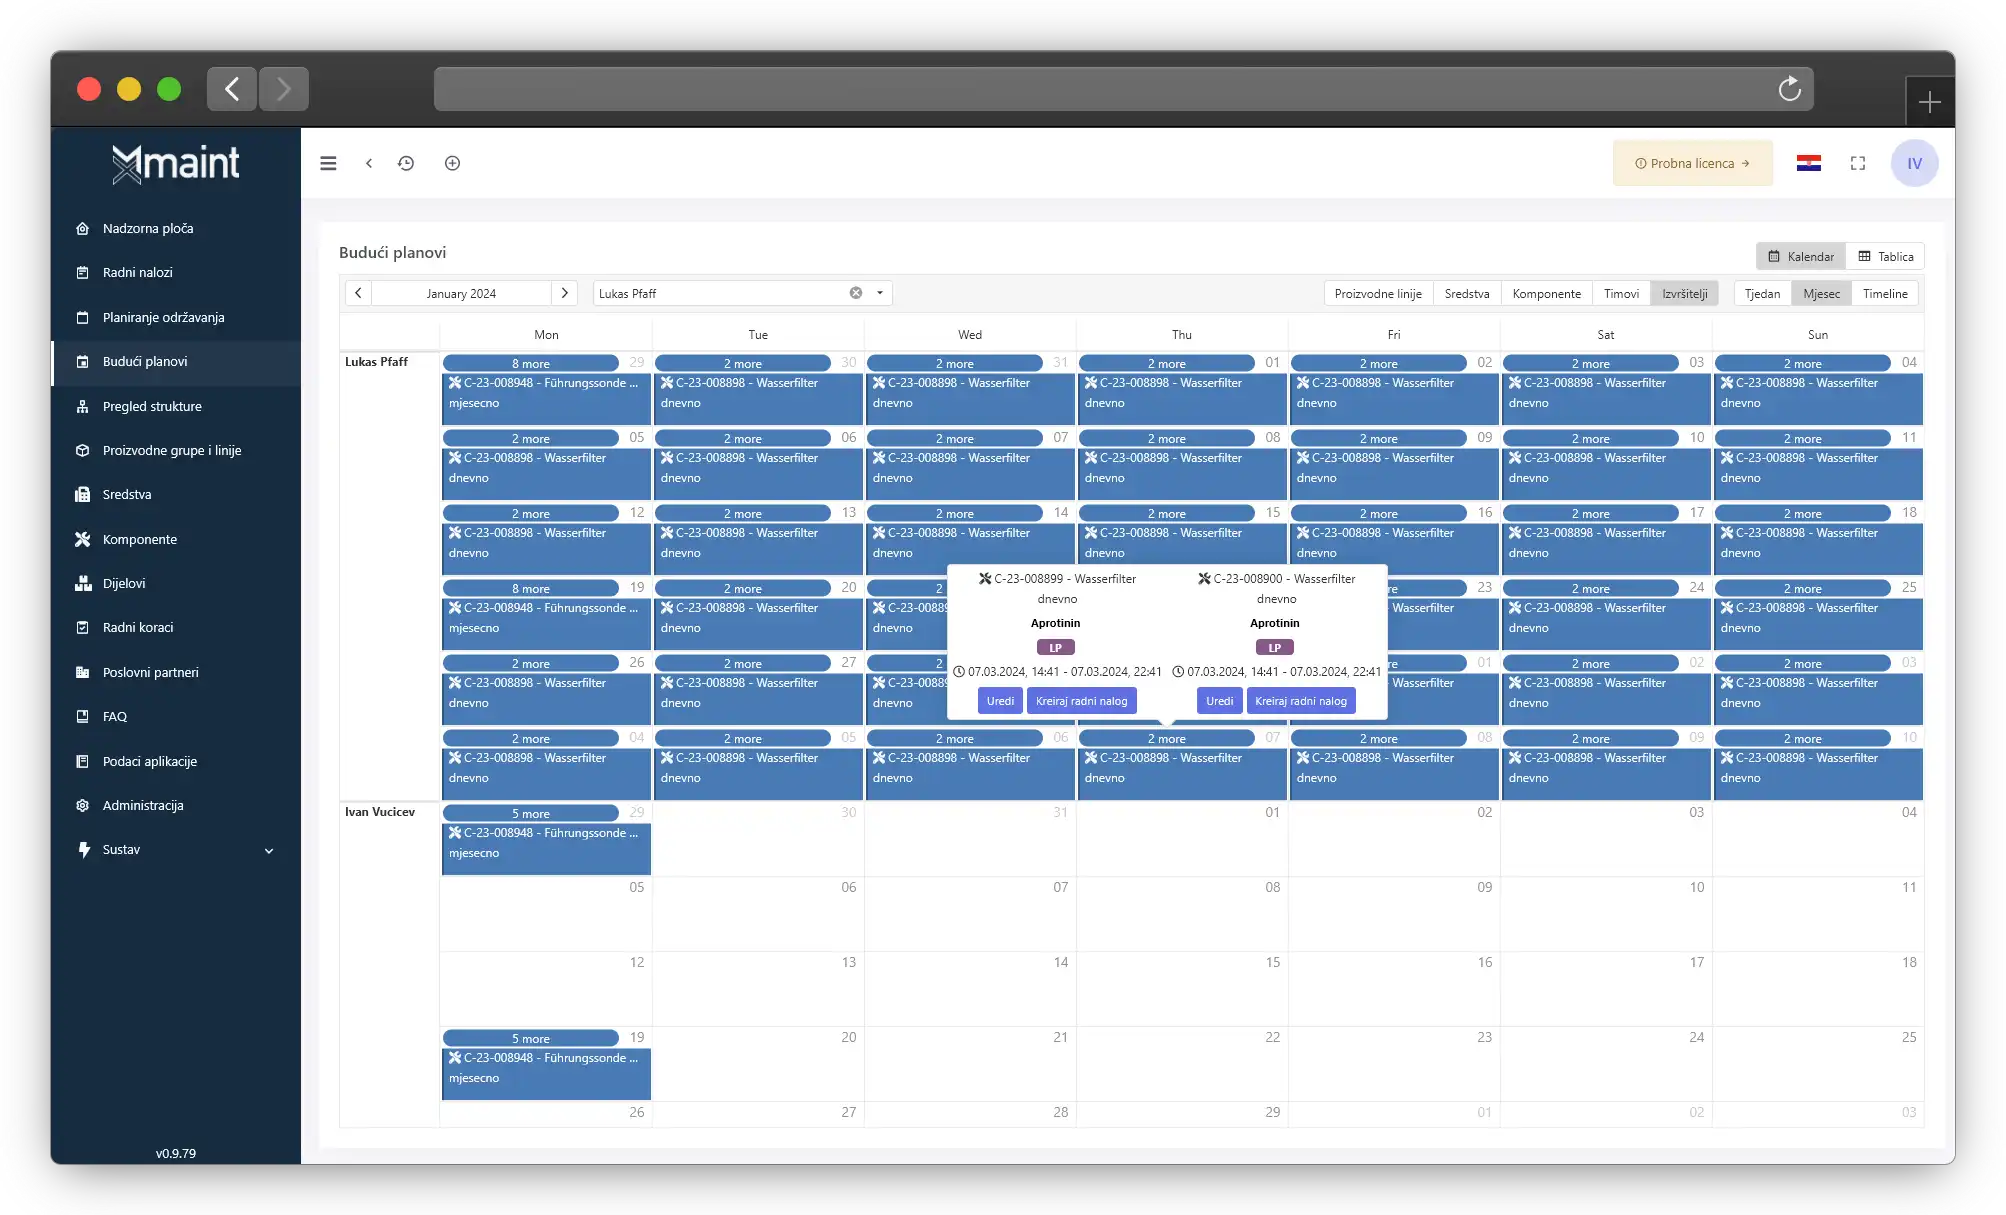Open Pregled strukture in sidebar
This screenshot has width=2006, height=1215.
[x=152, y=406]
